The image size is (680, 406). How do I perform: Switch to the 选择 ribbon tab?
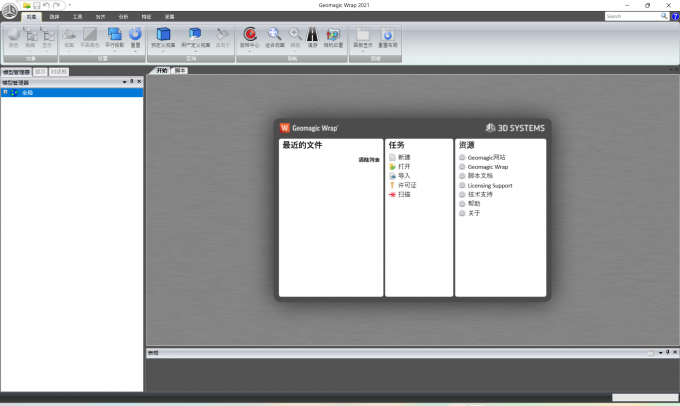point(54,17)
